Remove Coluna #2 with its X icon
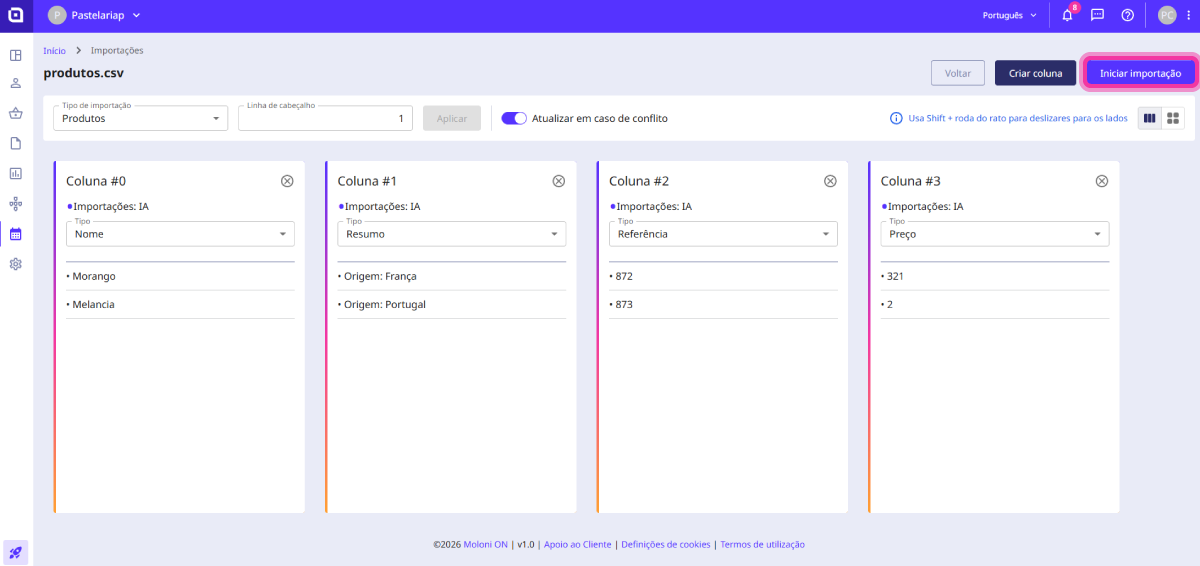Screen dimensions: 1200x566 click(x=830, y=181)
